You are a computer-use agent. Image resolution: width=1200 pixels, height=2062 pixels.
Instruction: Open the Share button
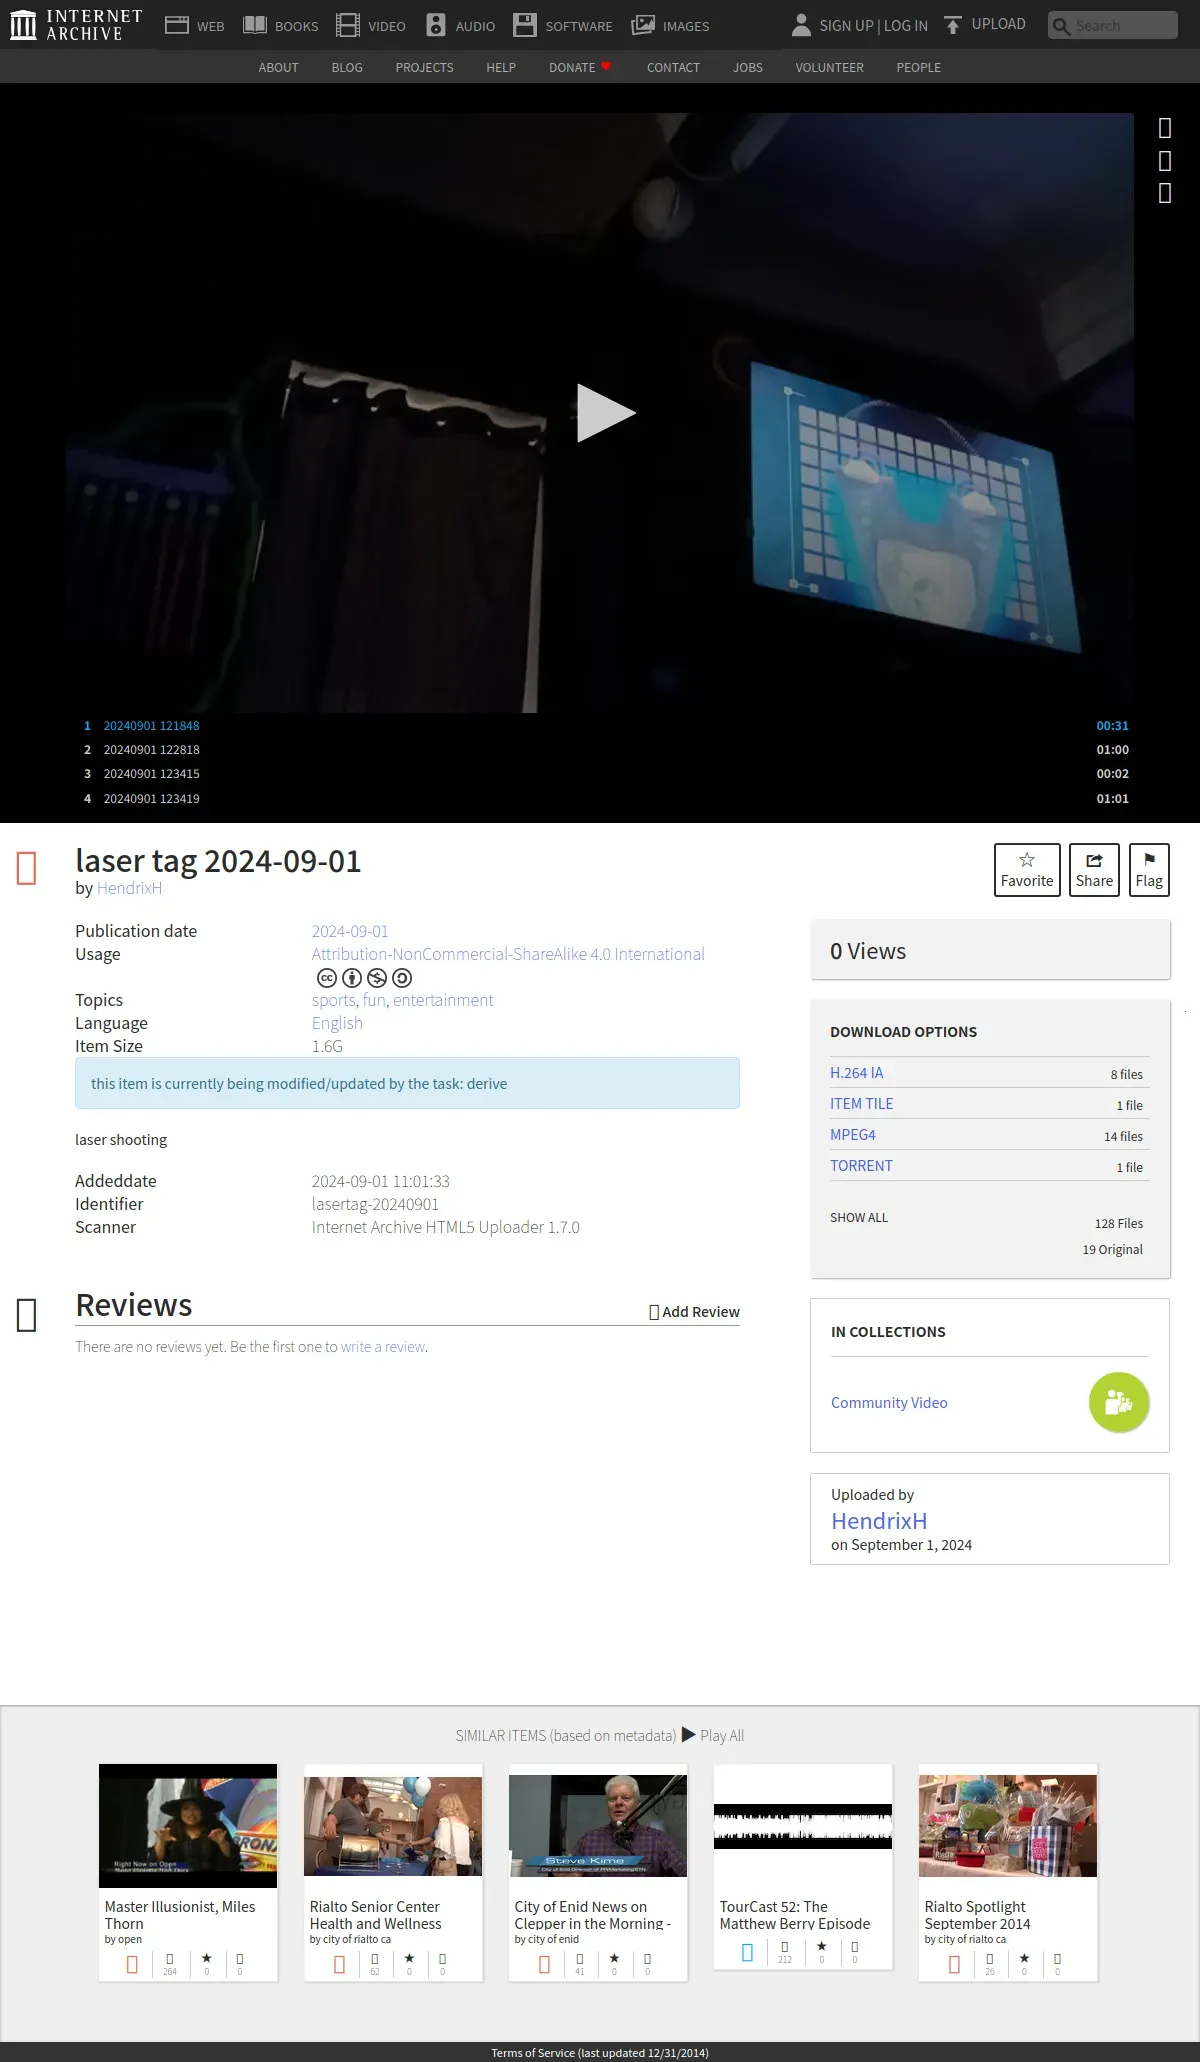[x=1094, y=870]
